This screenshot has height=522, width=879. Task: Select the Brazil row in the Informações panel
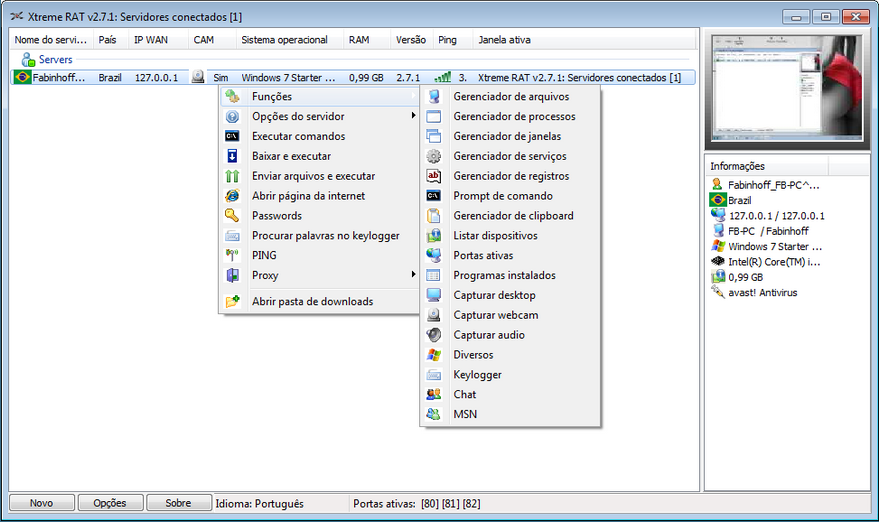click(739, 200)
